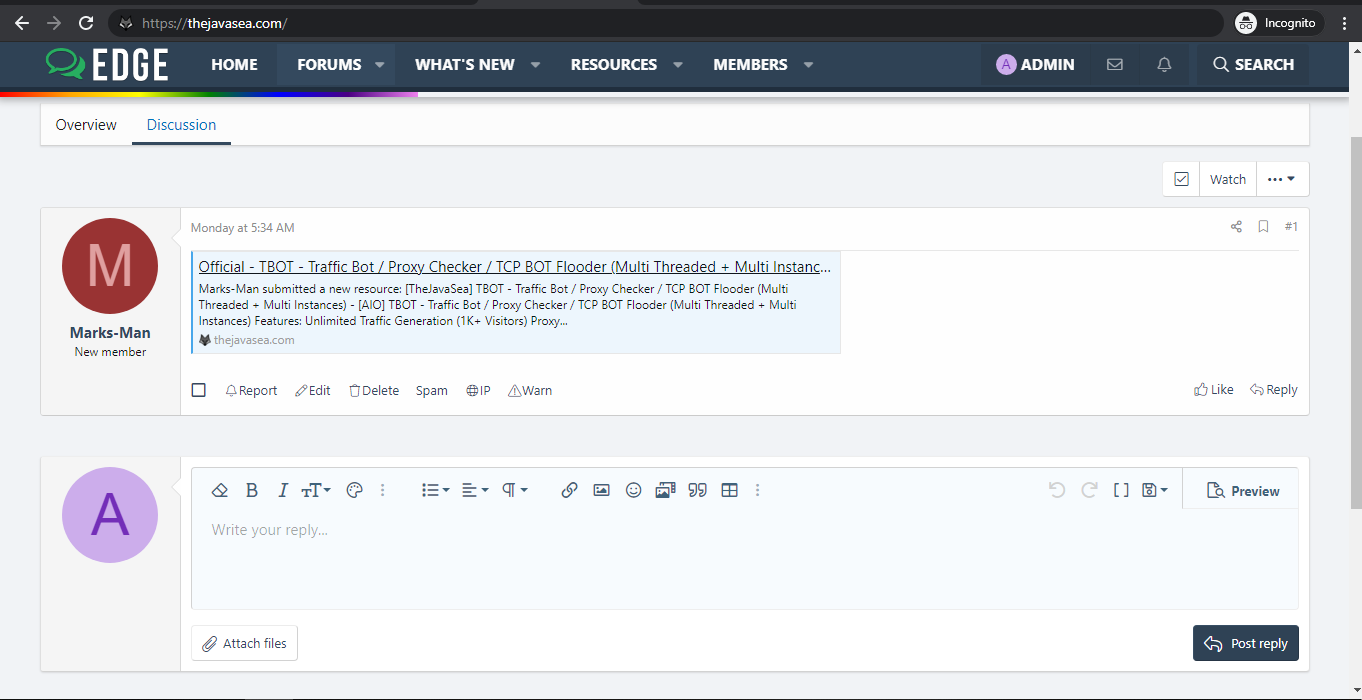Open the smilies emoji picker

coord(633,490)
